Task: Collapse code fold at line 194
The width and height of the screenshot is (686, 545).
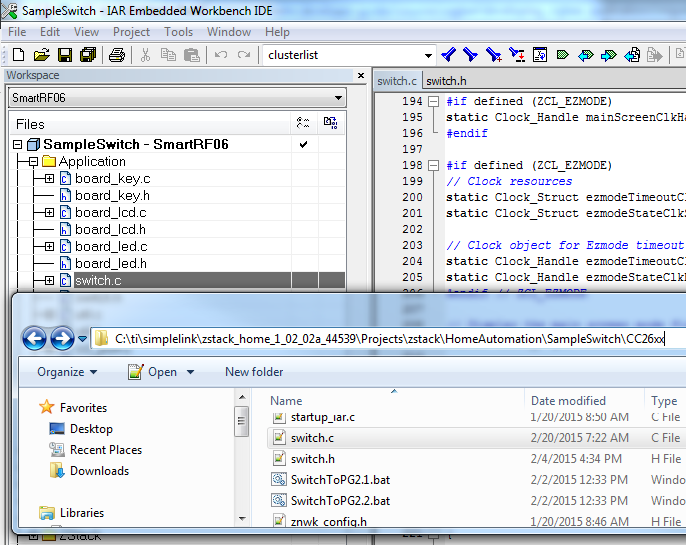Action: click(x=433, y=101)
